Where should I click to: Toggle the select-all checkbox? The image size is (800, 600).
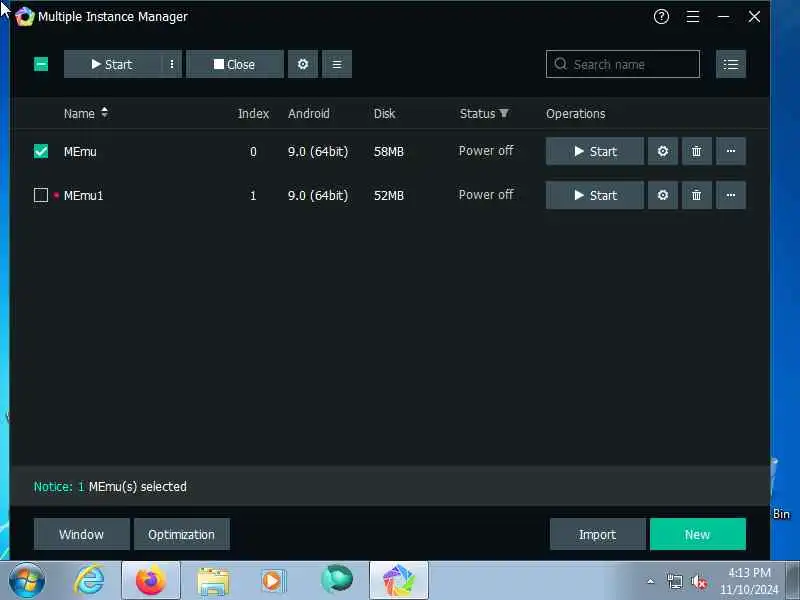tap(41, 64)
